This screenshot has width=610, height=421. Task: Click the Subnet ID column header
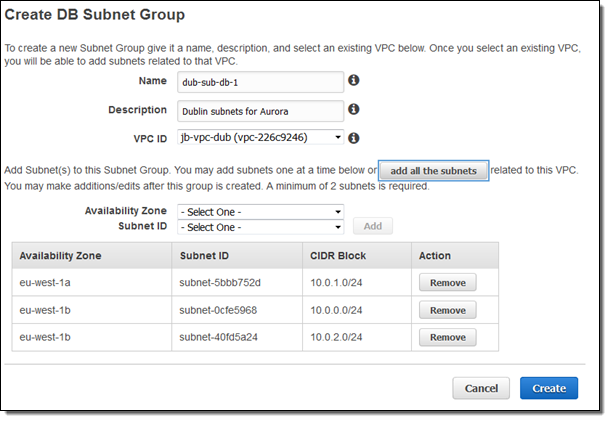206,256
